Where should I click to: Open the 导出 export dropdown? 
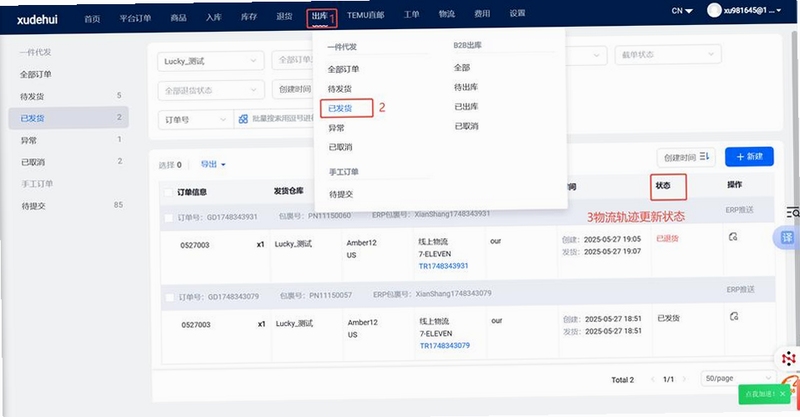213,164
